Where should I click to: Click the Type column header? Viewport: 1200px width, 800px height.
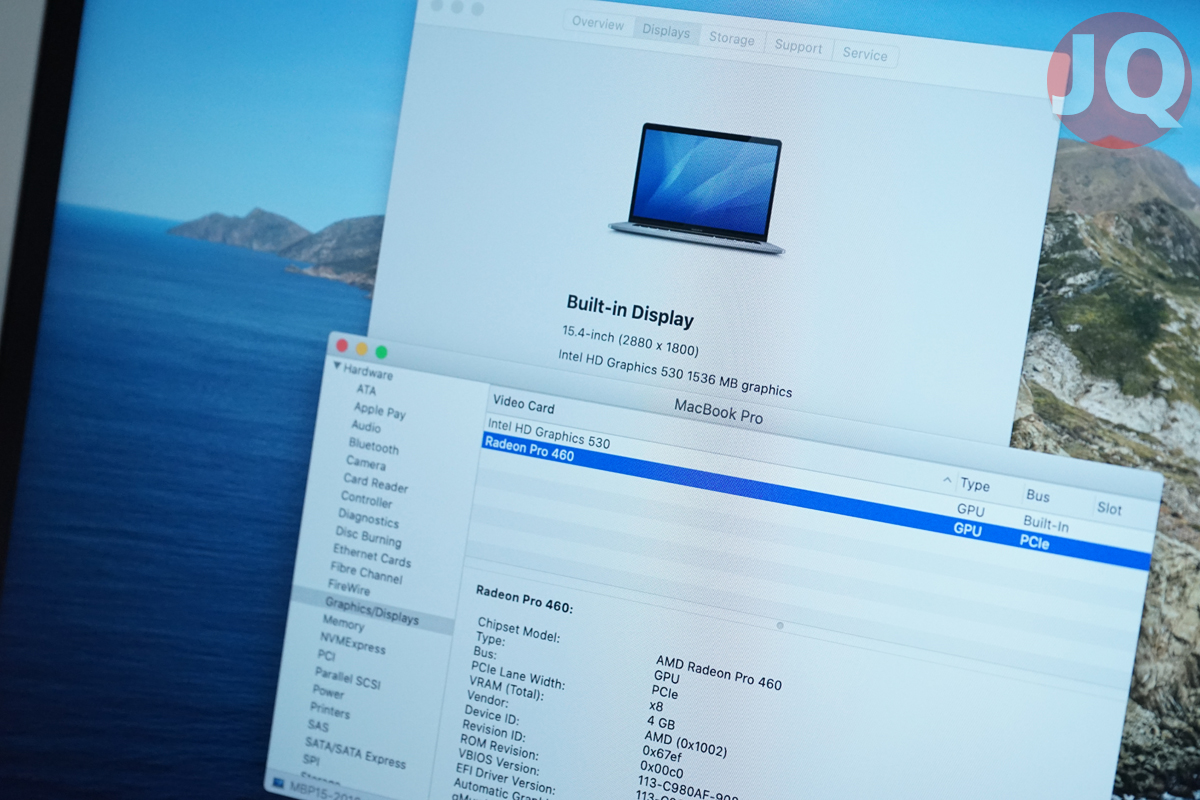tap(975, 485)
